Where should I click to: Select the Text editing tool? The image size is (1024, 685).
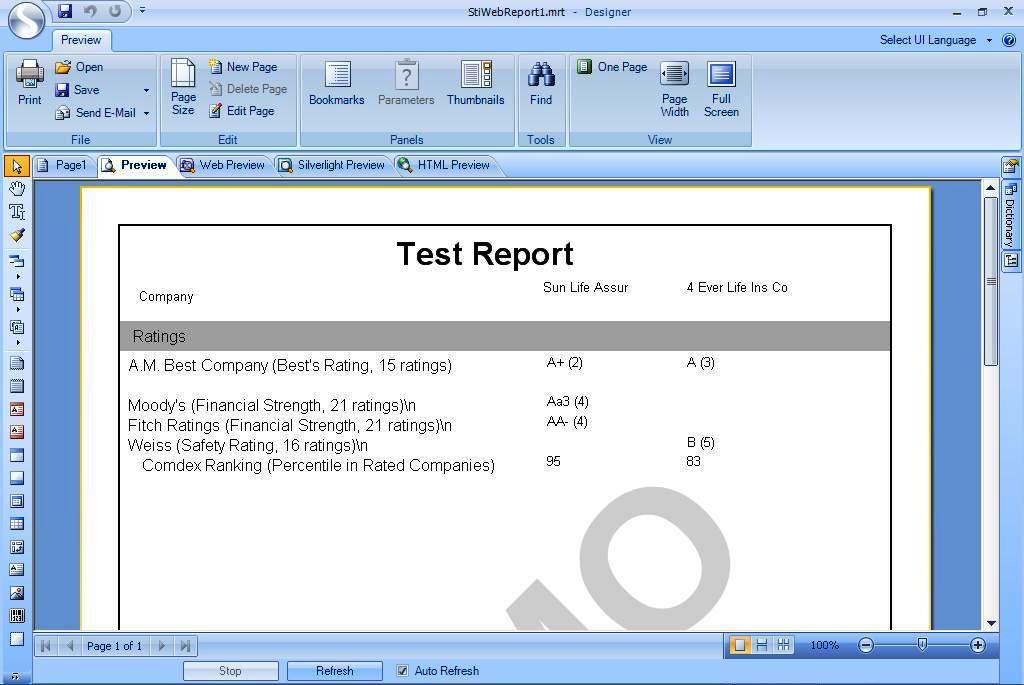pyautogui.click(x=17, y=212)
